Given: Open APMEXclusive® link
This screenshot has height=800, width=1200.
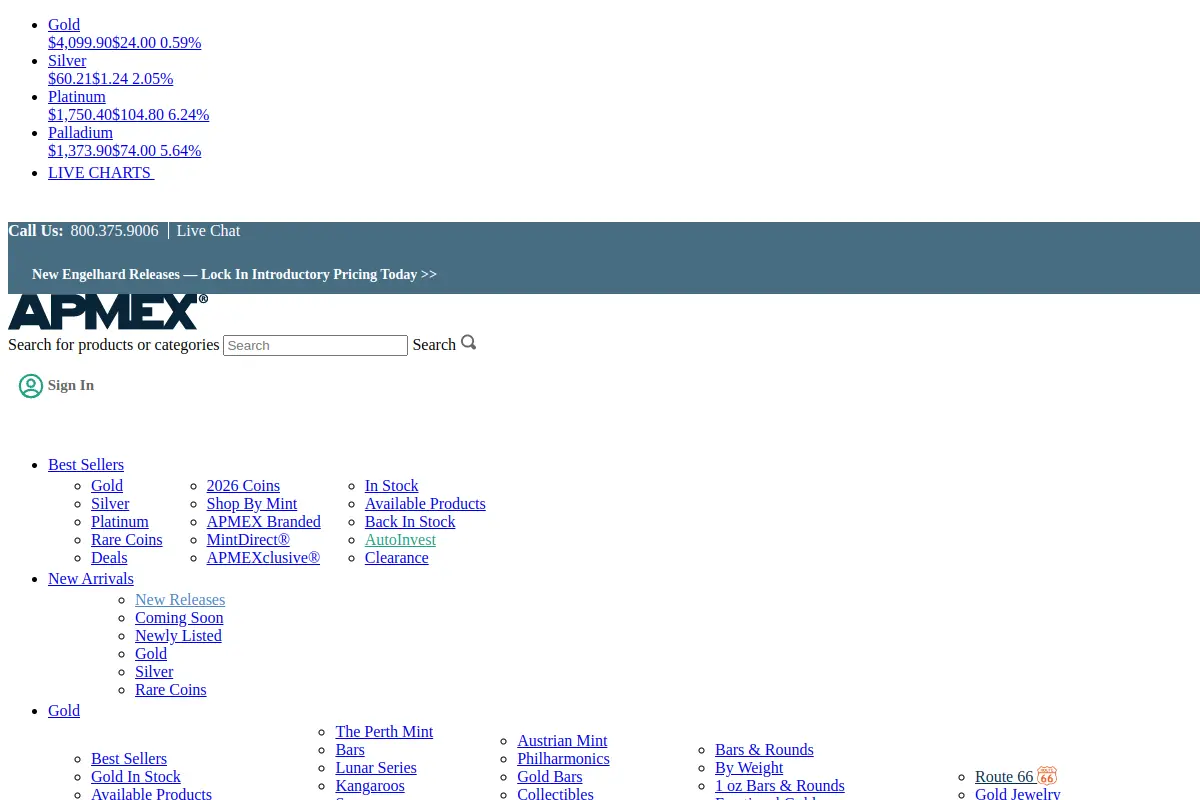Looking at the screenshot, I should [263, 558].
